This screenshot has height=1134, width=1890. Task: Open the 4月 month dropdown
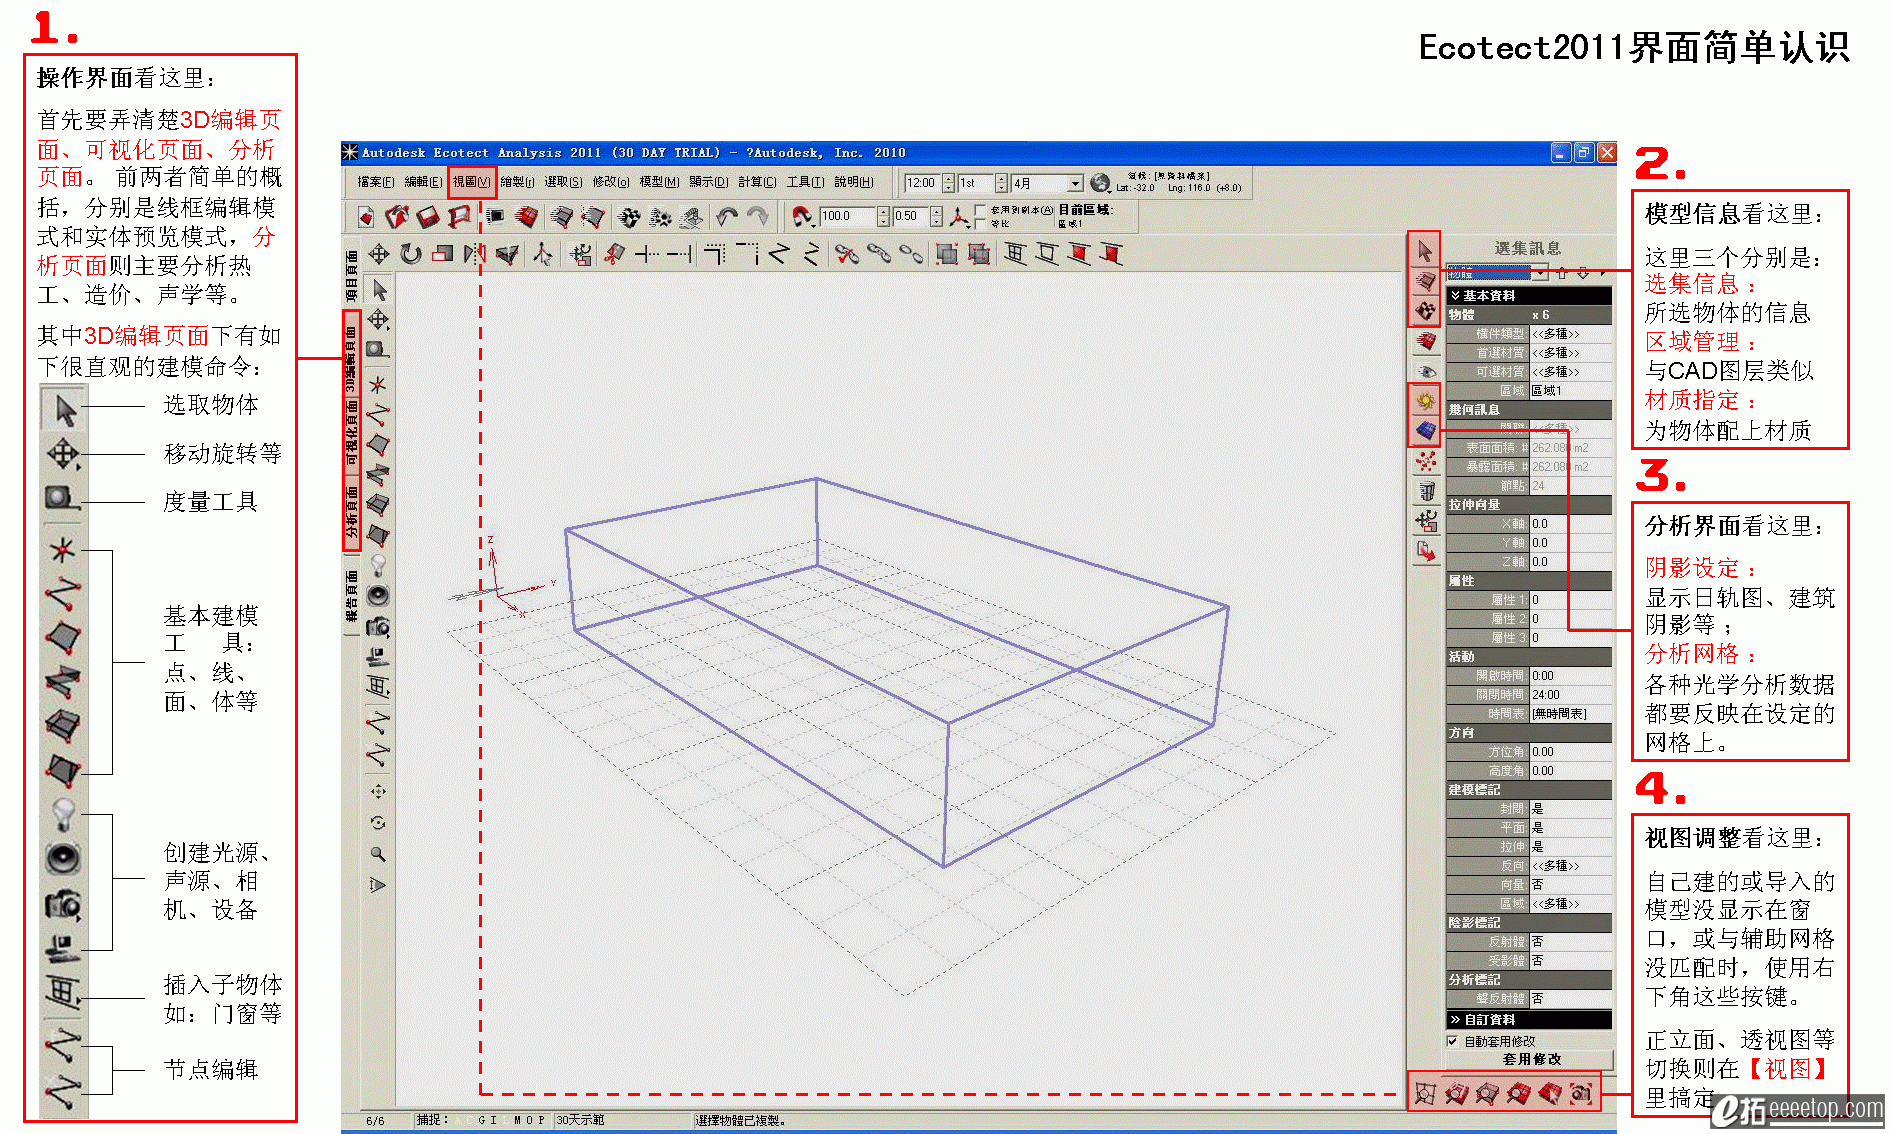[1075, 184]
